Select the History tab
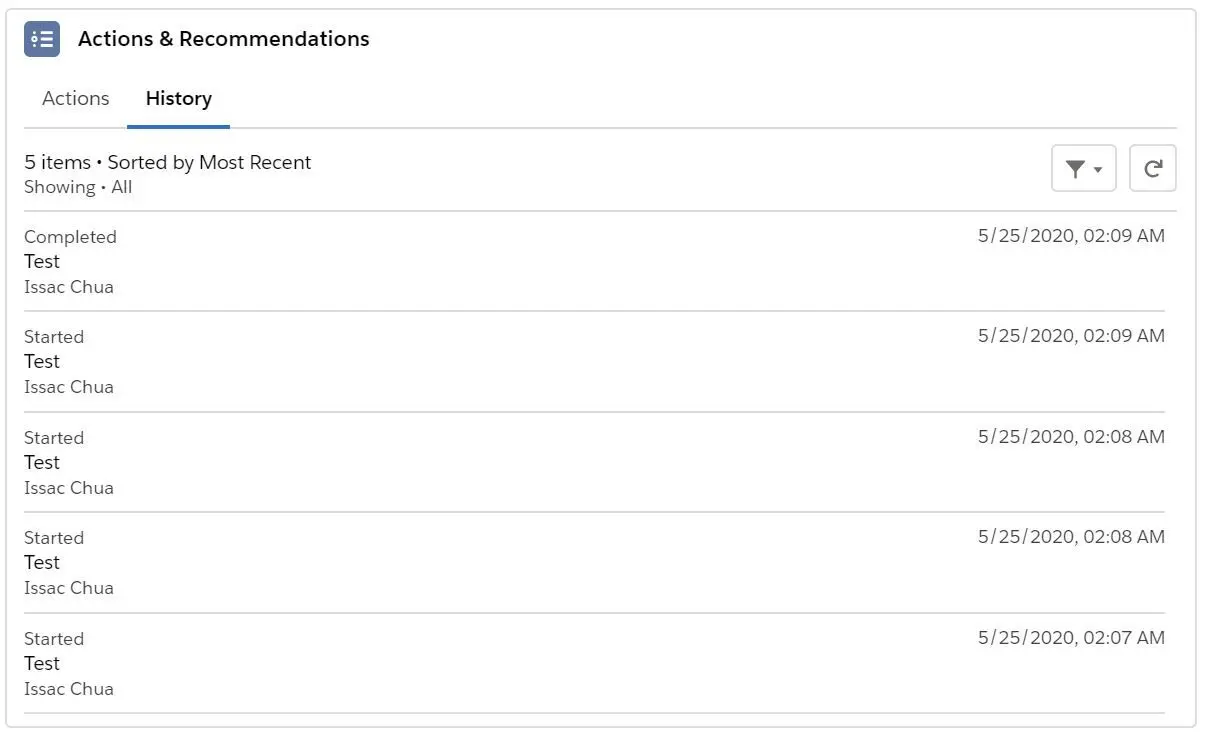This screenshot has width=1206, height=736. (x=179, y=98)
